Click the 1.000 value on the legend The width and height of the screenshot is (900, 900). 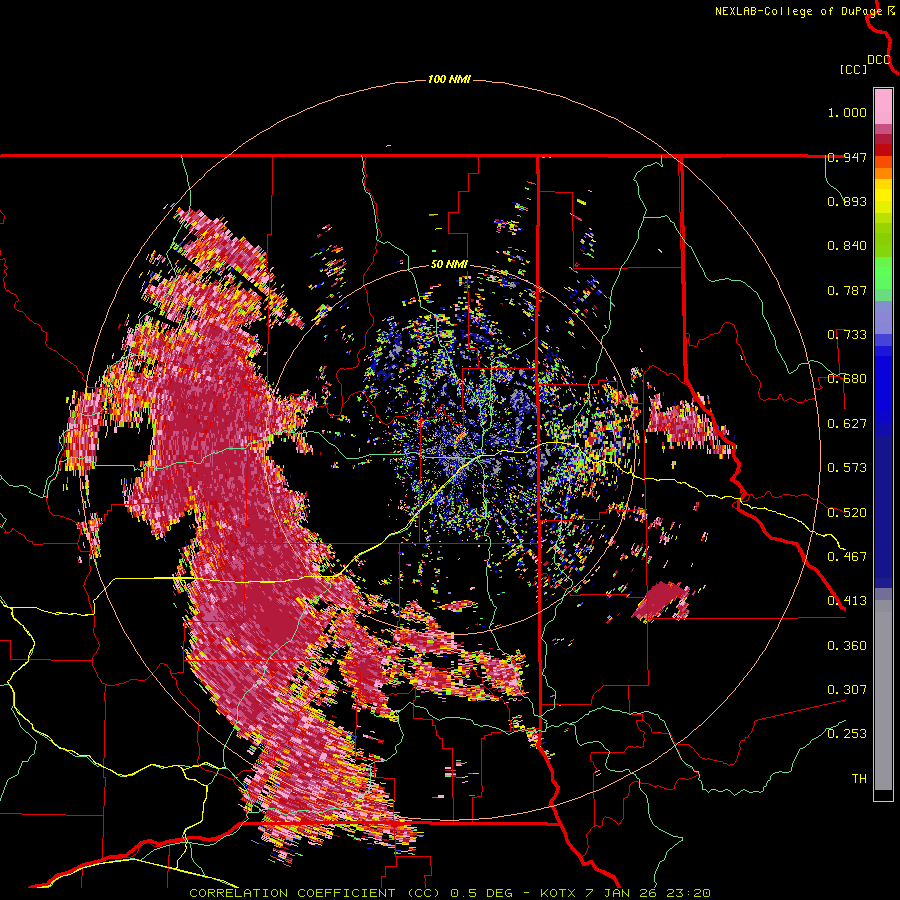[847, 112]
